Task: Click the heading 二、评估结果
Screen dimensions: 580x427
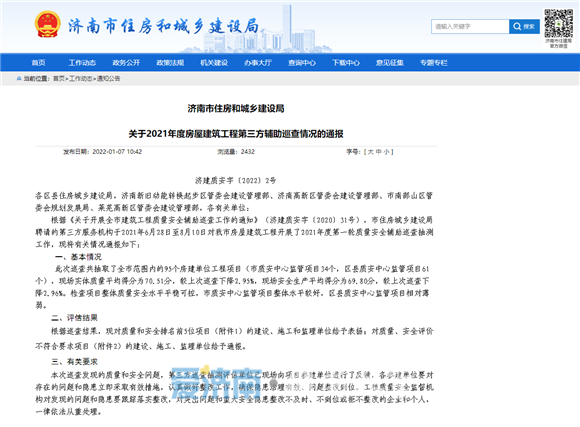Action: click(x=74, y=317)
